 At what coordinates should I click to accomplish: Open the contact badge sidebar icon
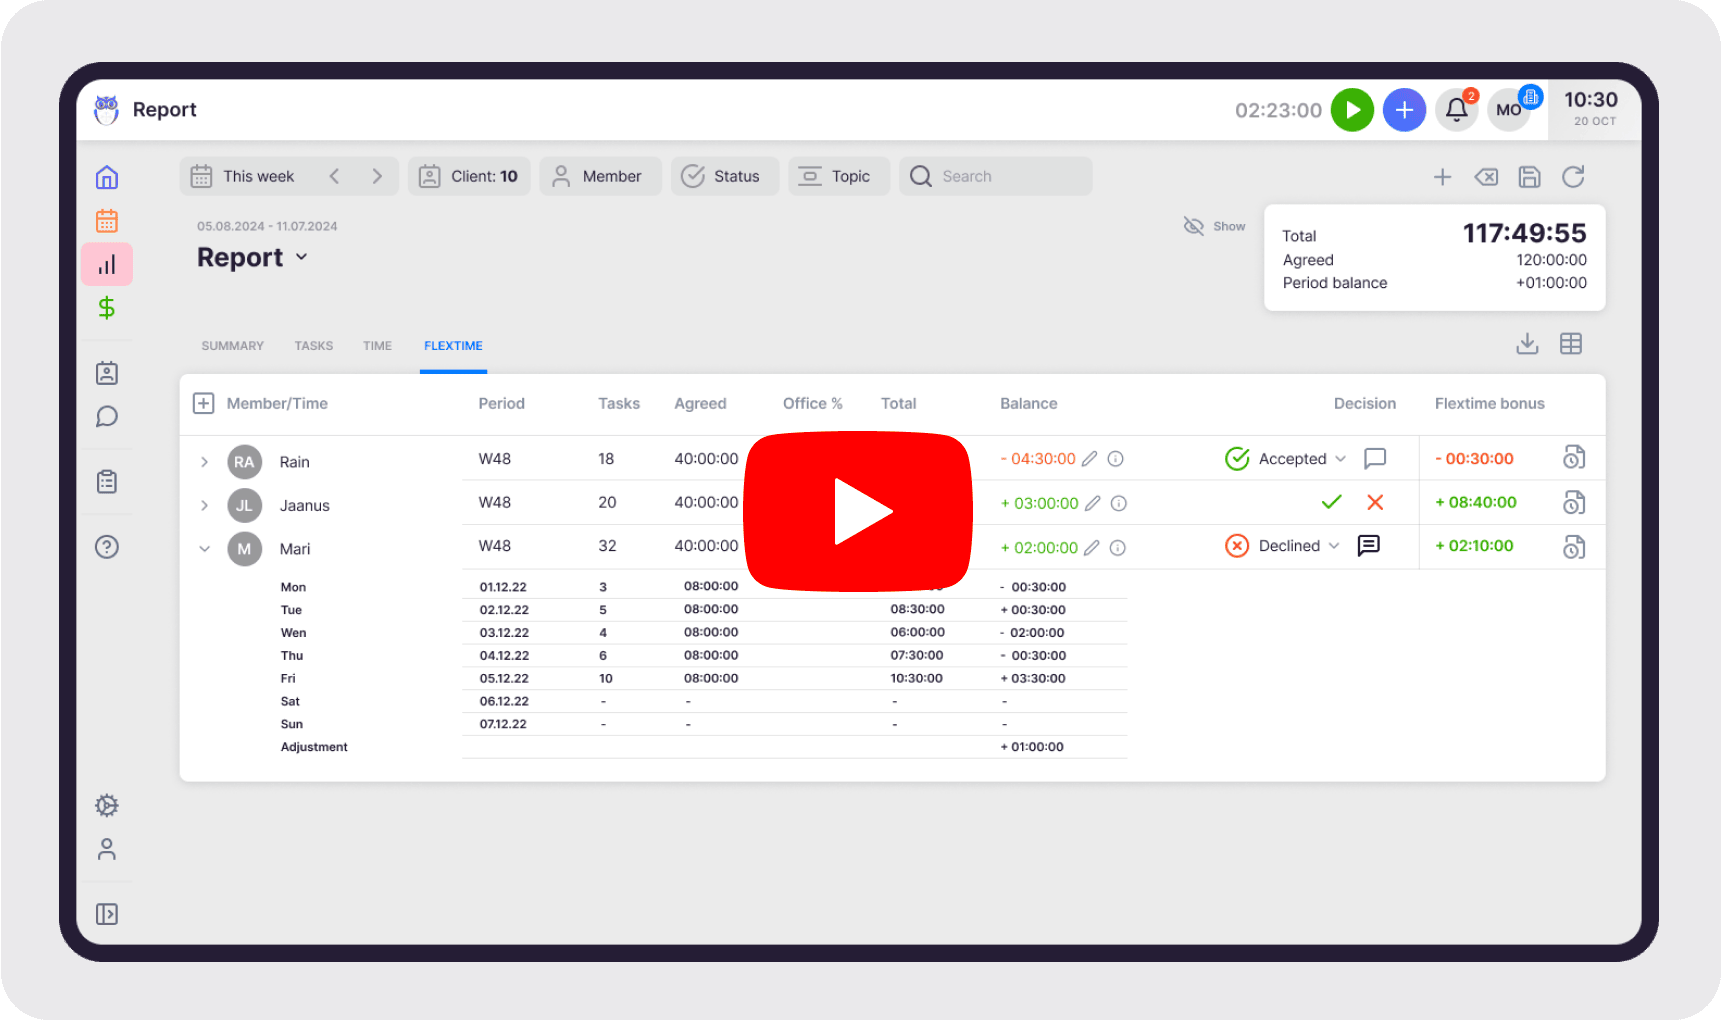(107, 373)
